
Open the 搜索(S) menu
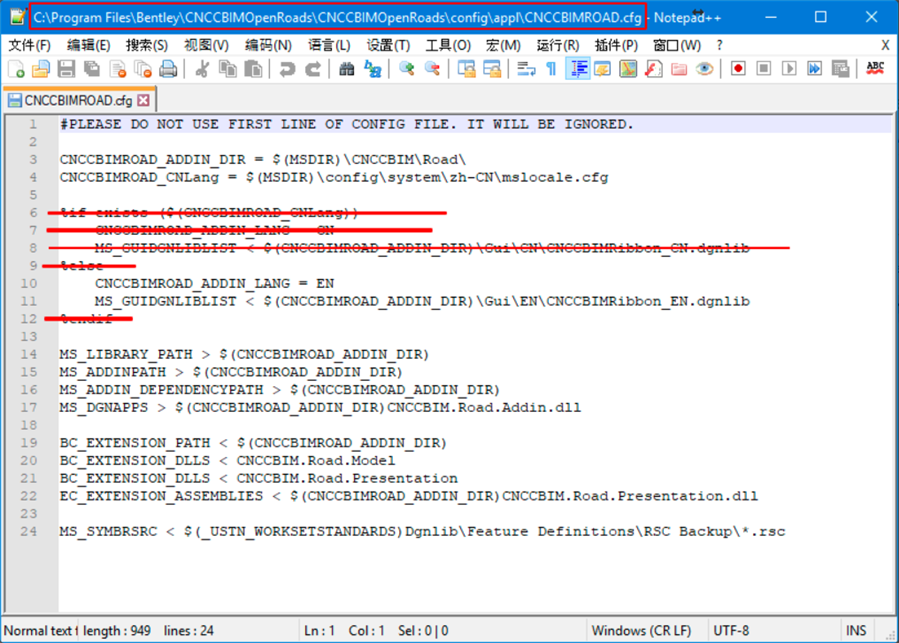coord(147,45)
